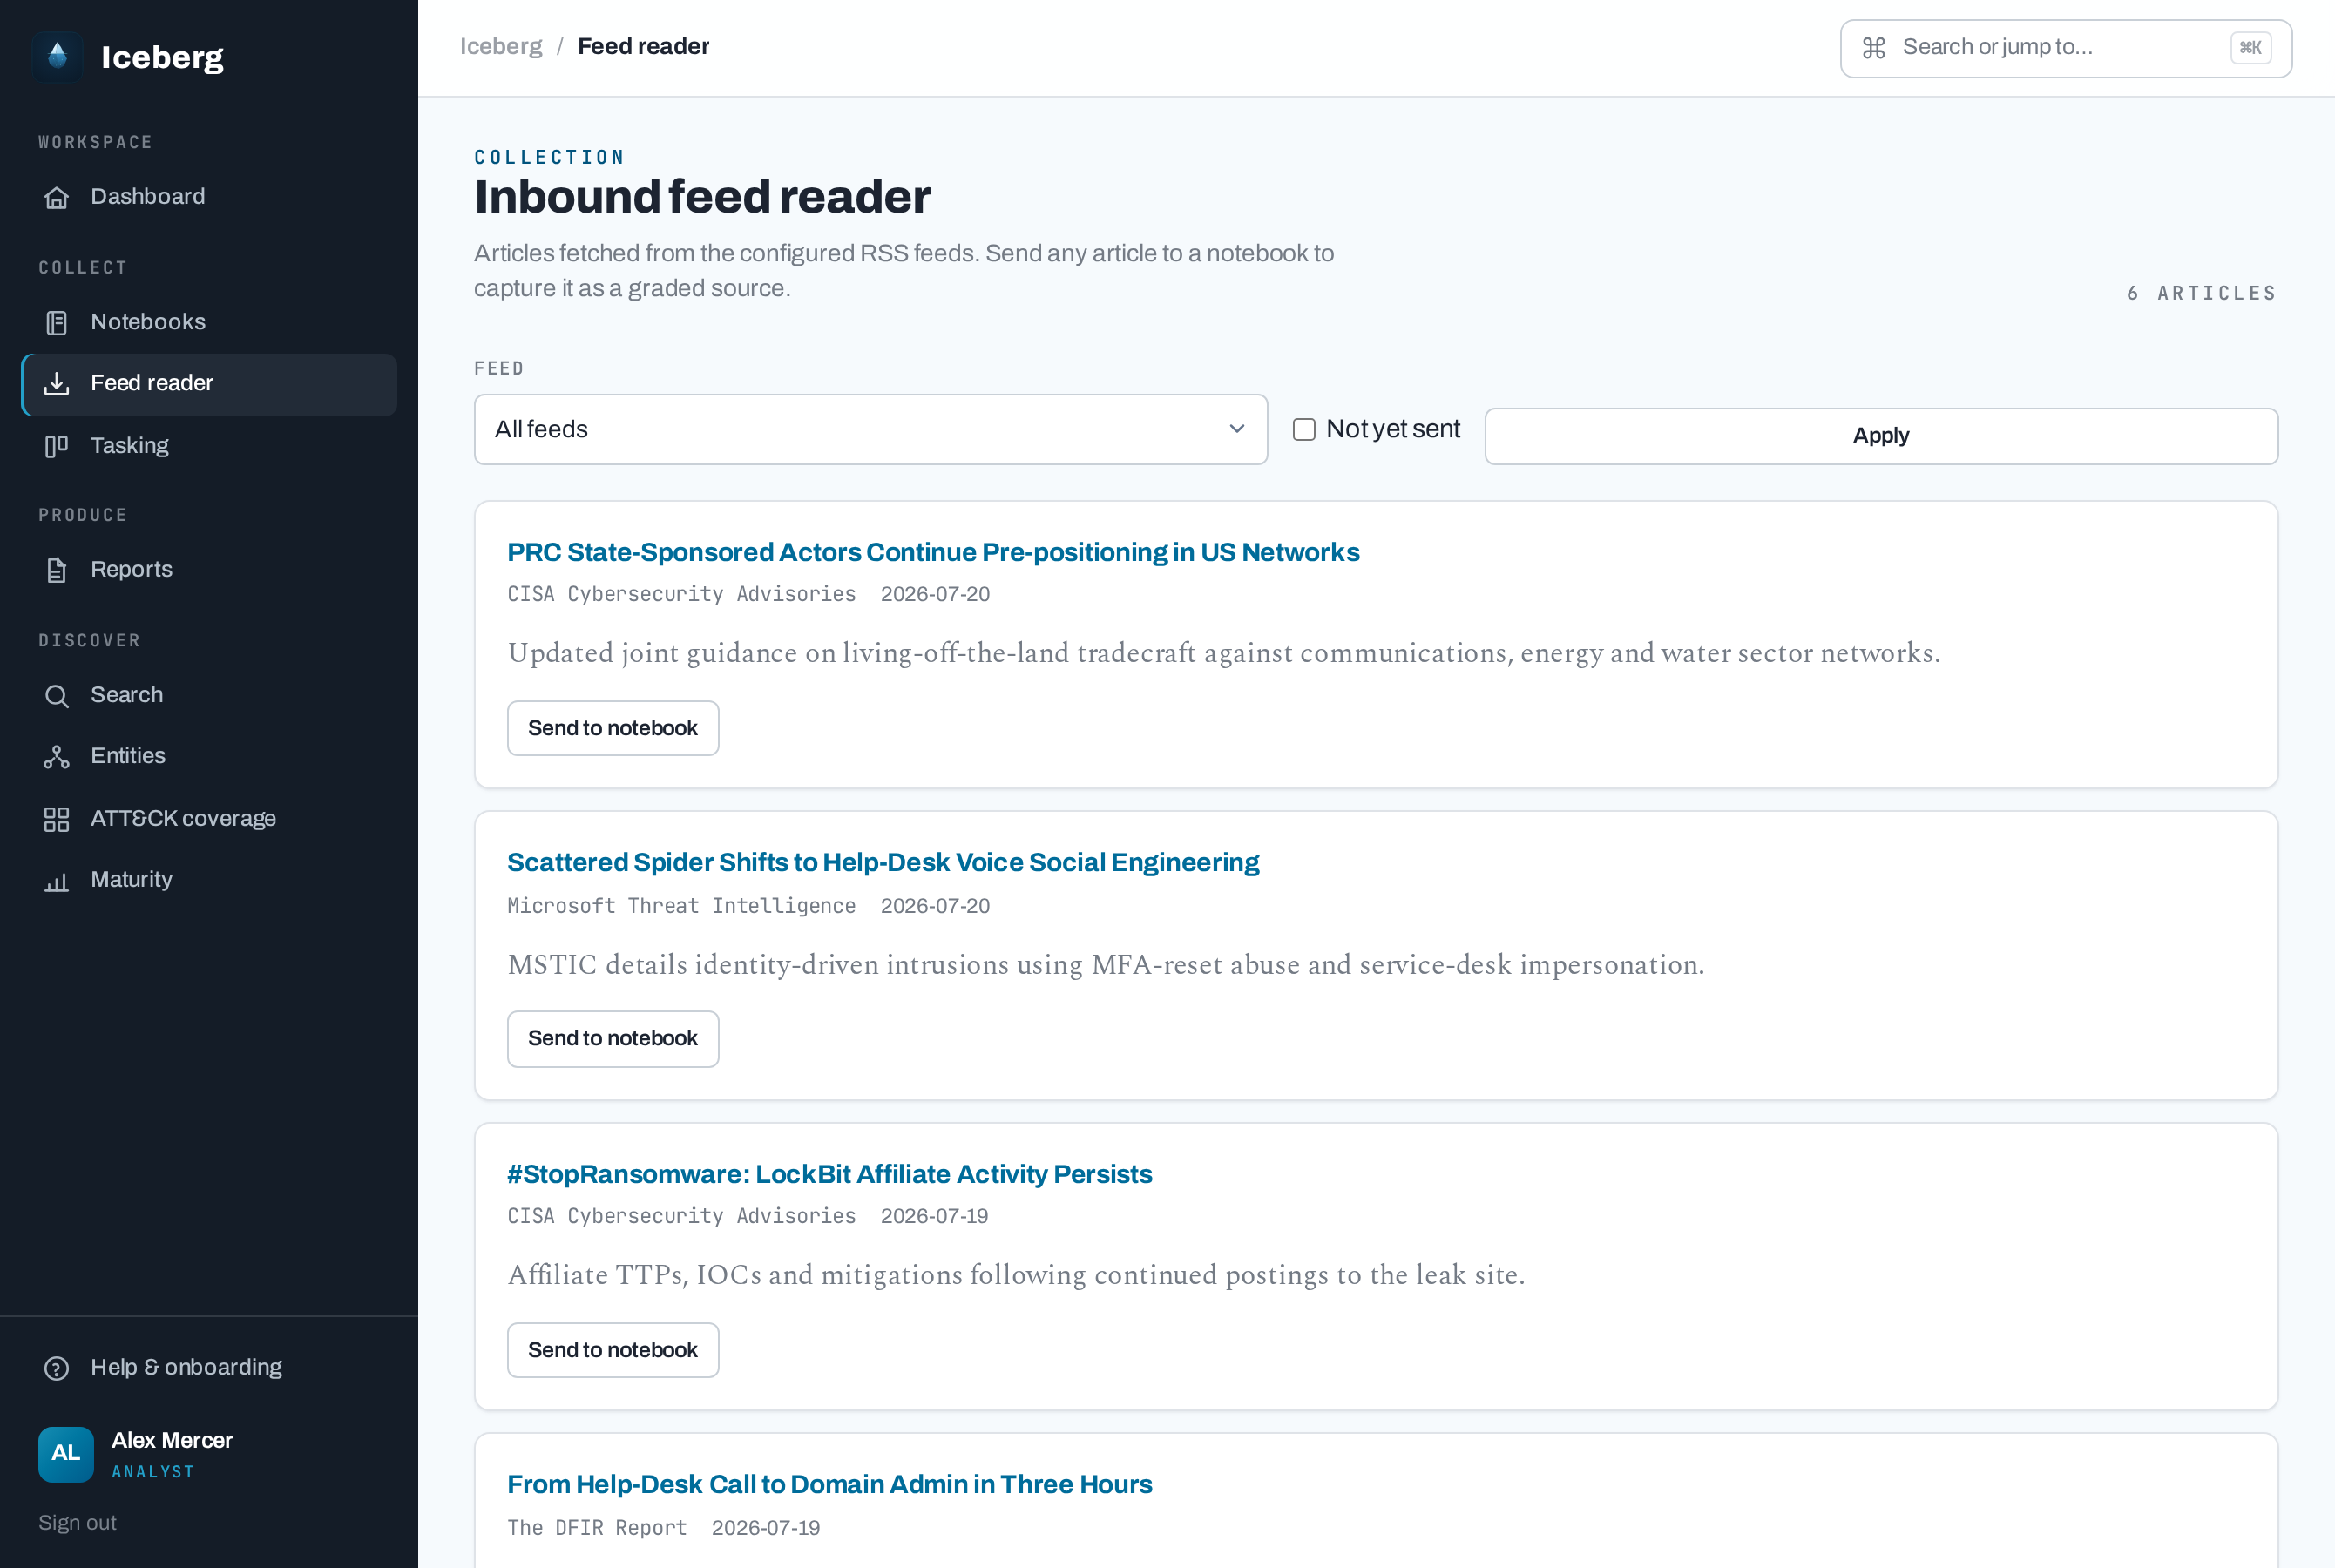Open PRC State-Sponsored Actors article link

click(x=933, y=552)
